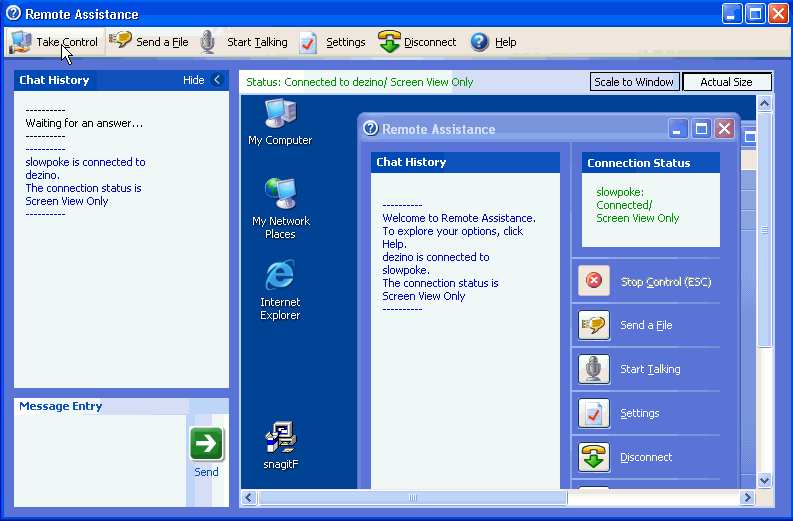Click the Remote Assistance title bar help icon
The image size is (793, 521).
click(14, 13)
